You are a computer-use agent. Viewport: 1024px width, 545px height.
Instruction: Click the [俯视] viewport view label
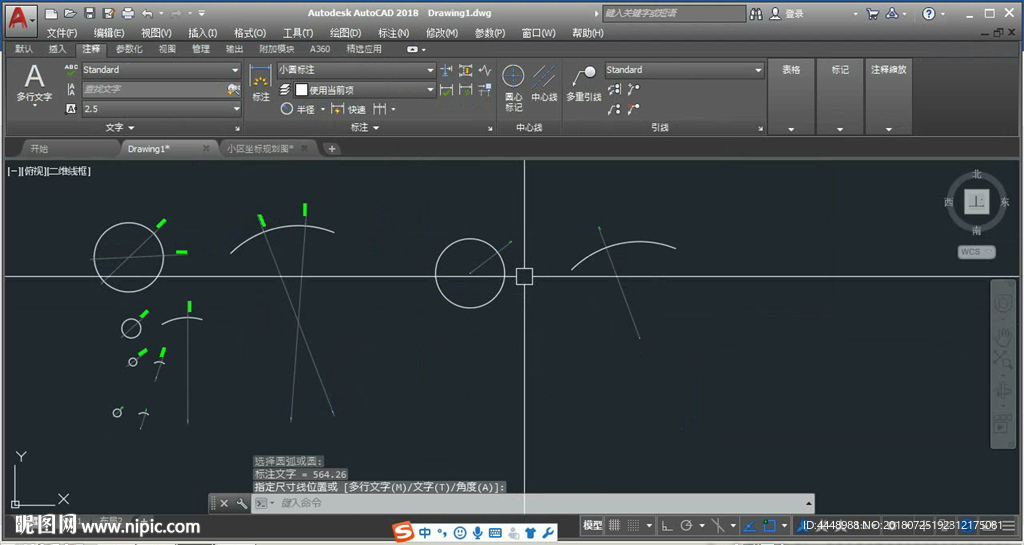pos(34,171)
